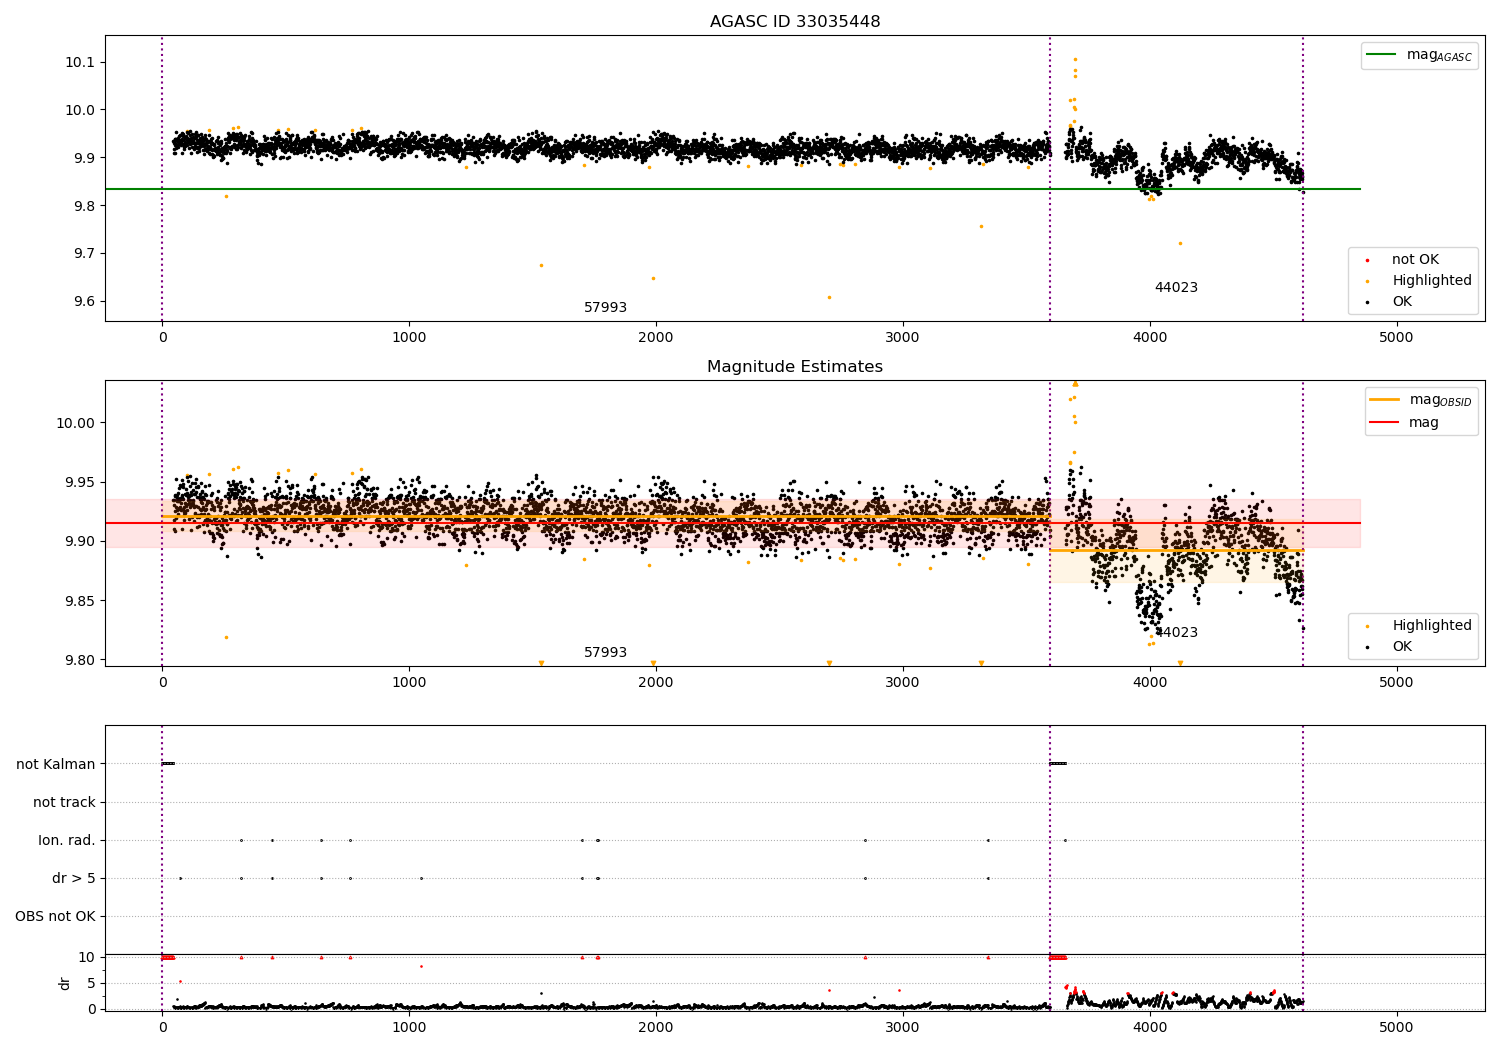This screenshot has width=1500, height=1050.
Task: Click the 57993 label in the Magnitude Estimates plot
Action: coord(605,653)
